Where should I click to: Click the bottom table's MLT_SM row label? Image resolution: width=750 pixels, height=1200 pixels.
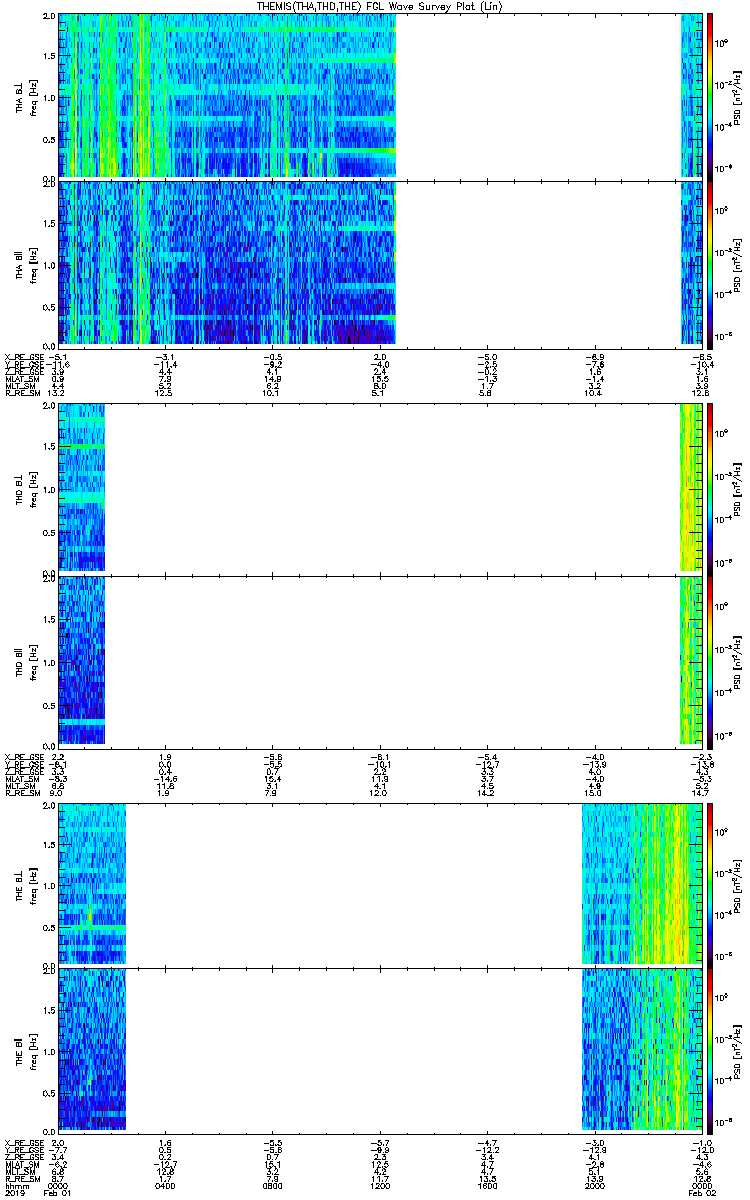tap(18, 1171)
